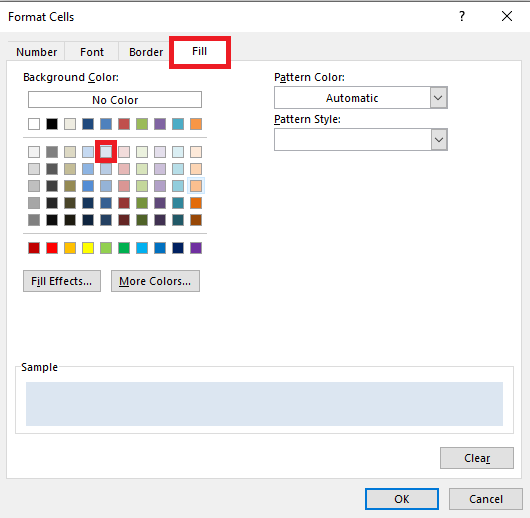The image size is (530, 518).
Task: Close the Format Cells dialog
Action: 507,16
